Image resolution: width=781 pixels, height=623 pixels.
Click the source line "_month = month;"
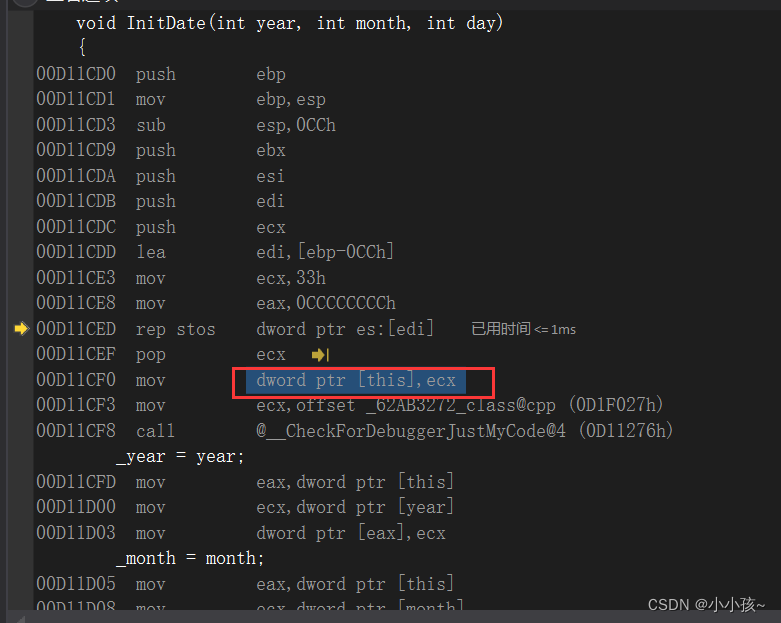[190, 558]
